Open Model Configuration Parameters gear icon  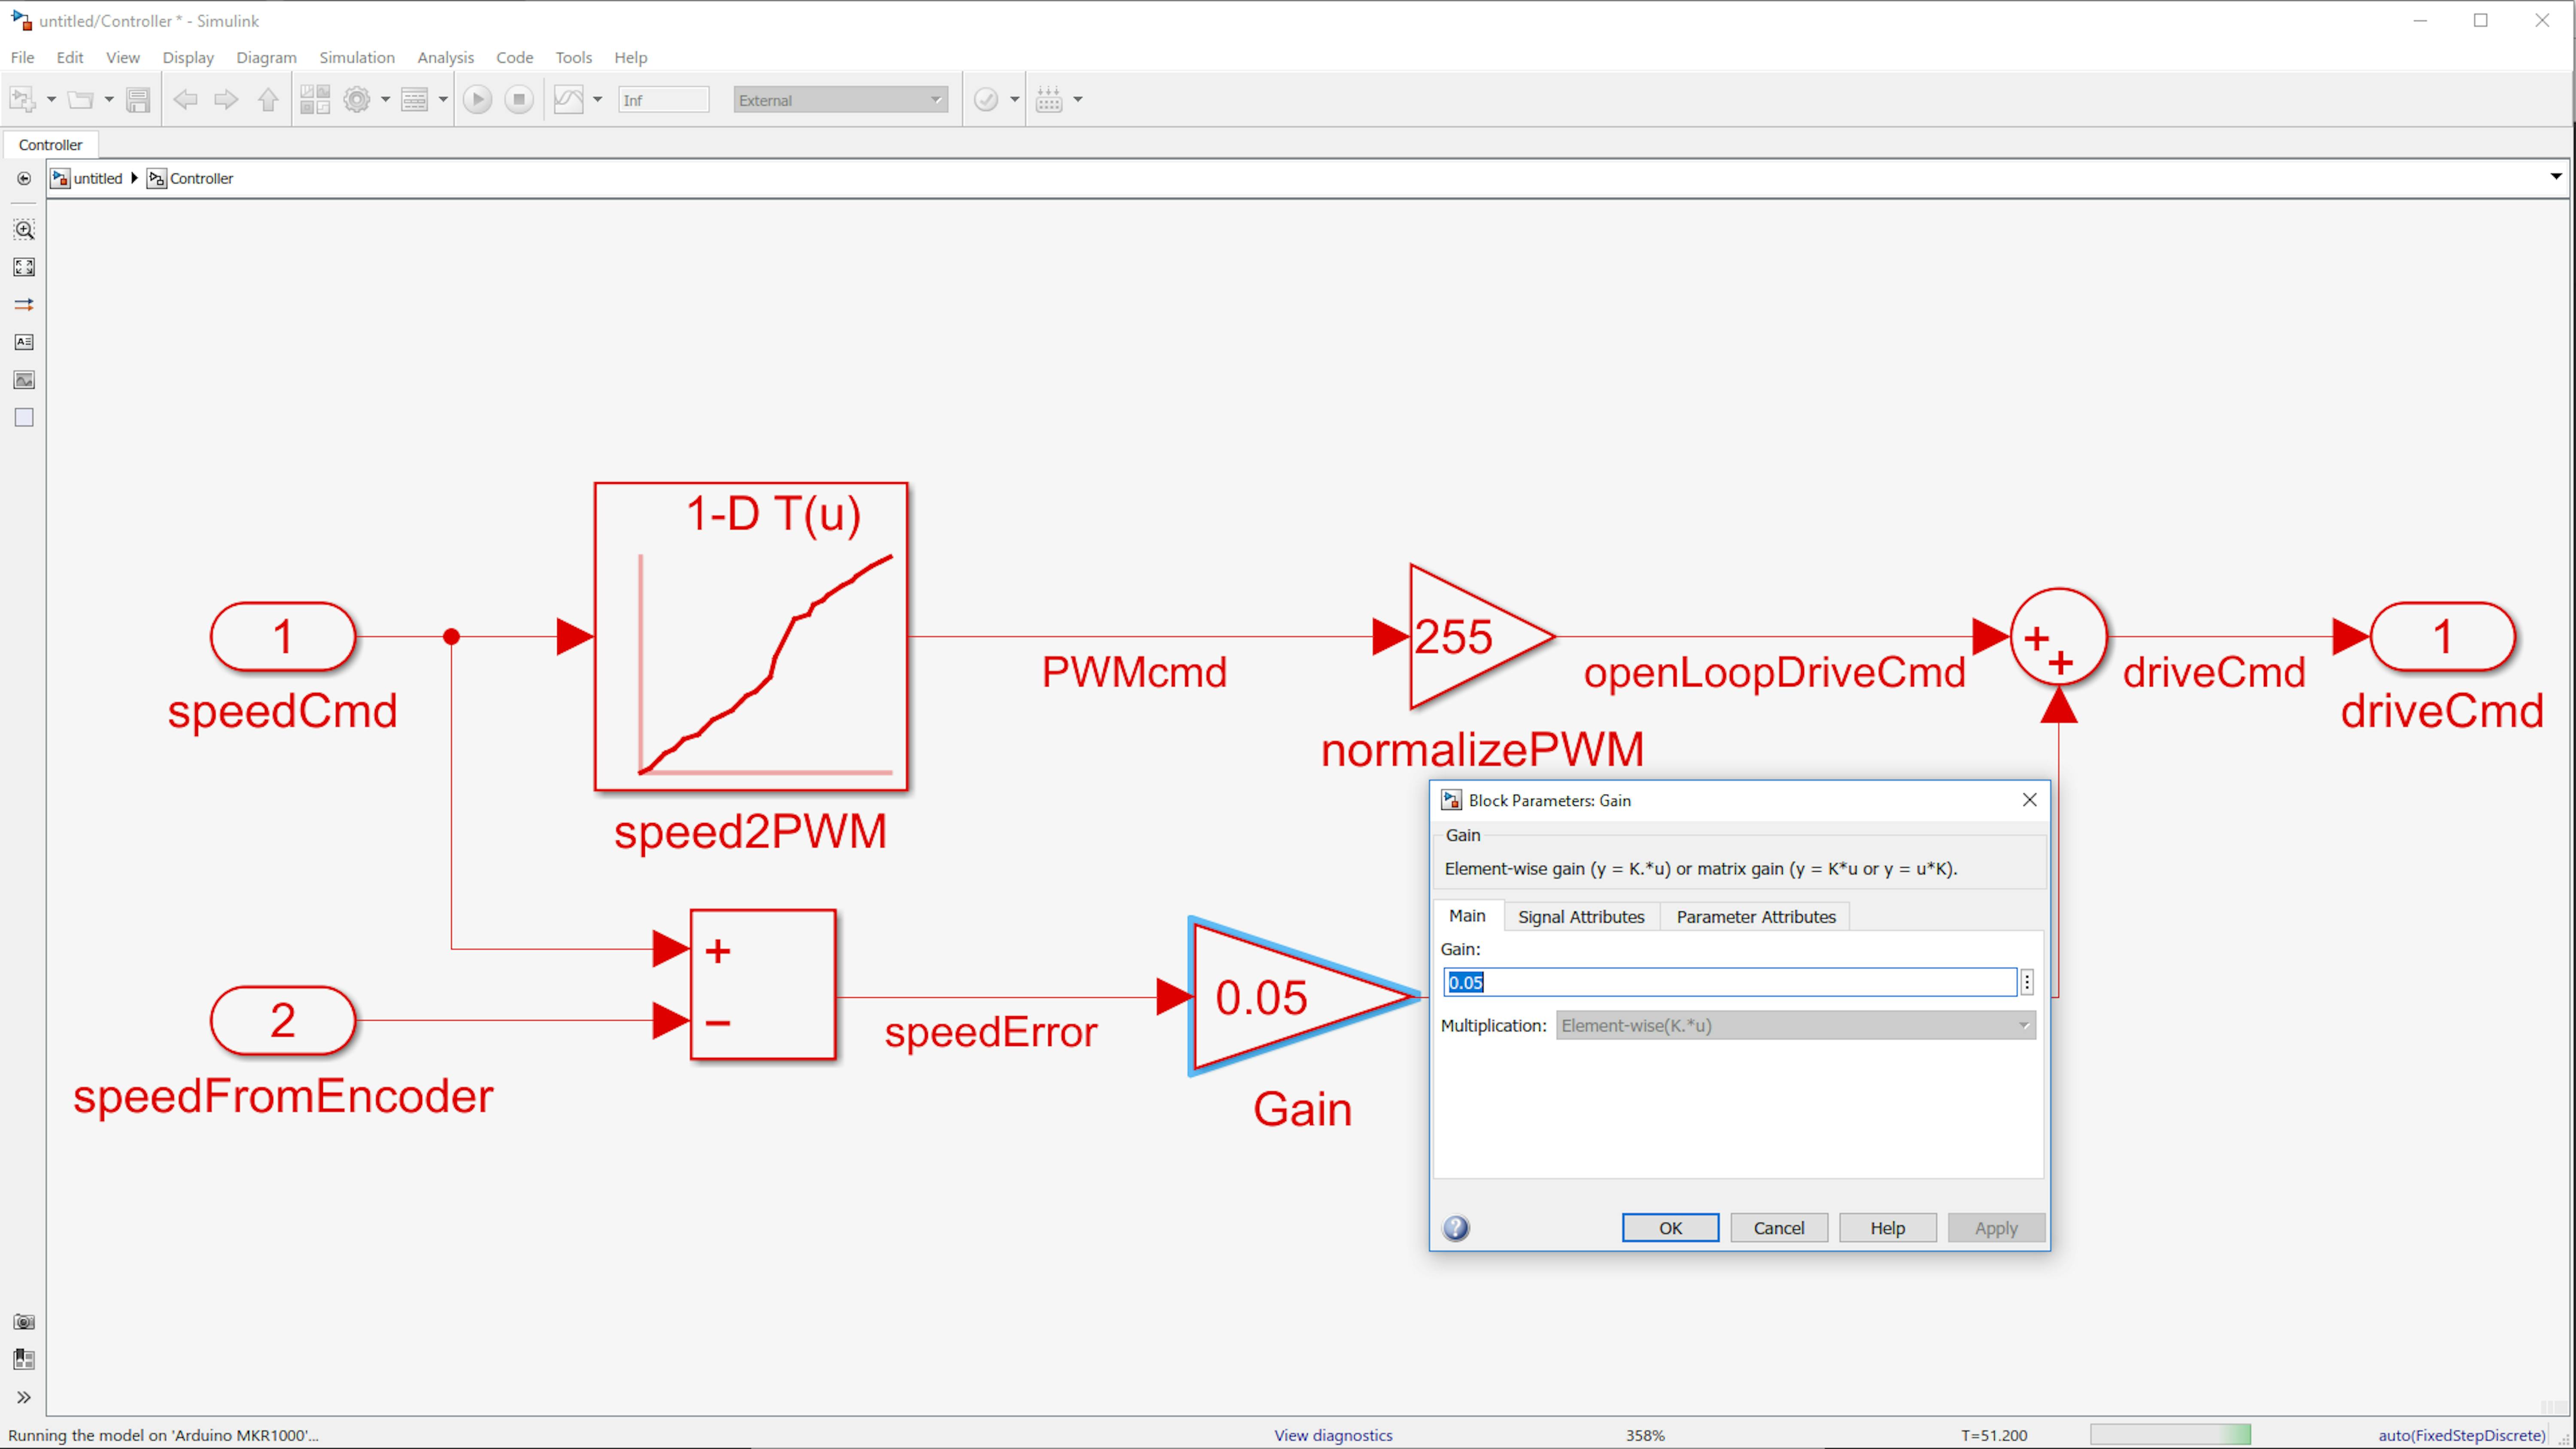[357, 100]
